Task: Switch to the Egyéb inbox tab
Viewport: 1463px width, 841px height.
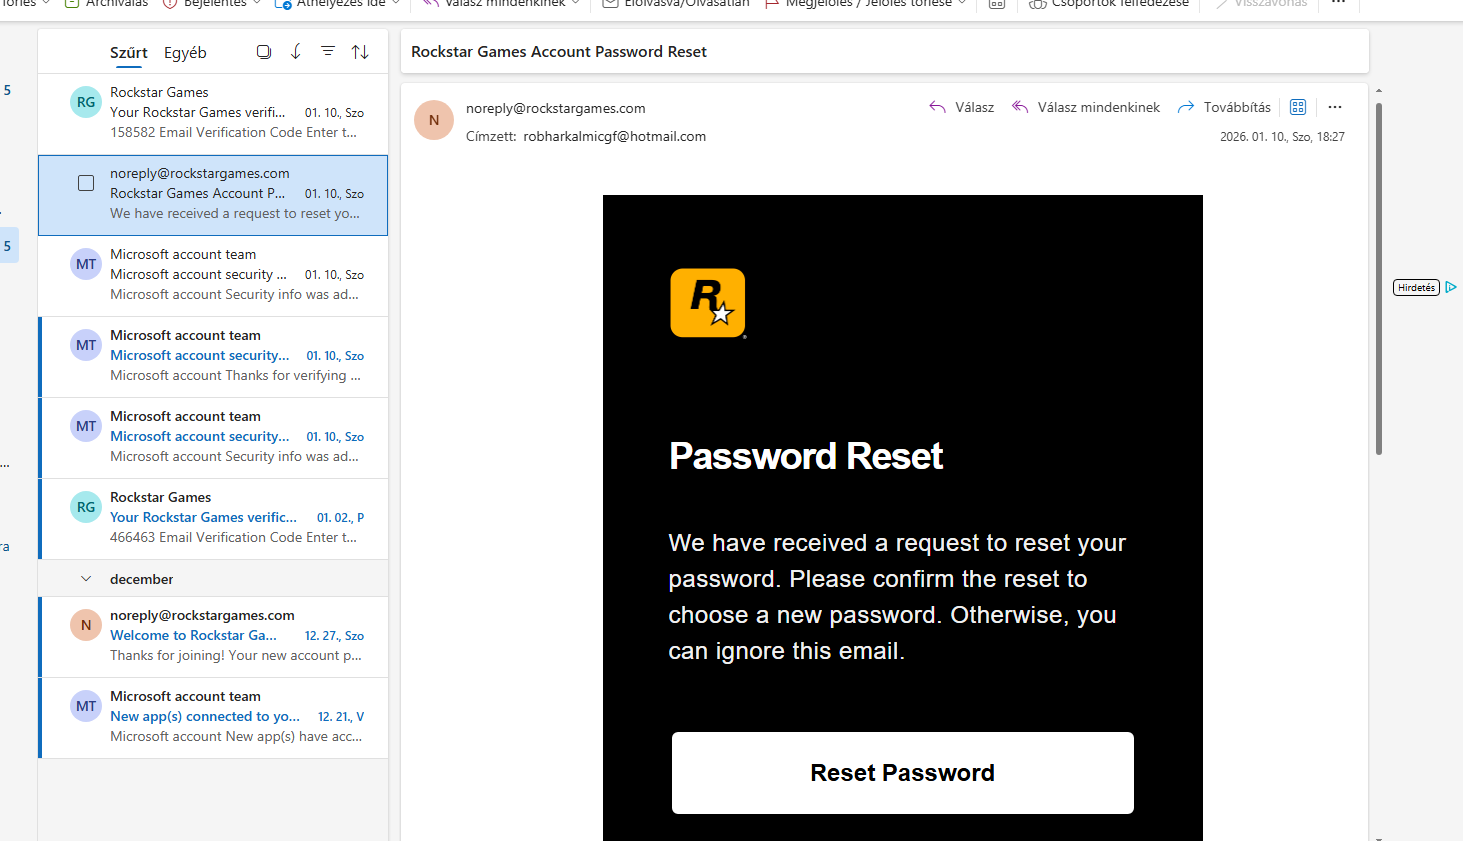Action: (x=185, y=53)
